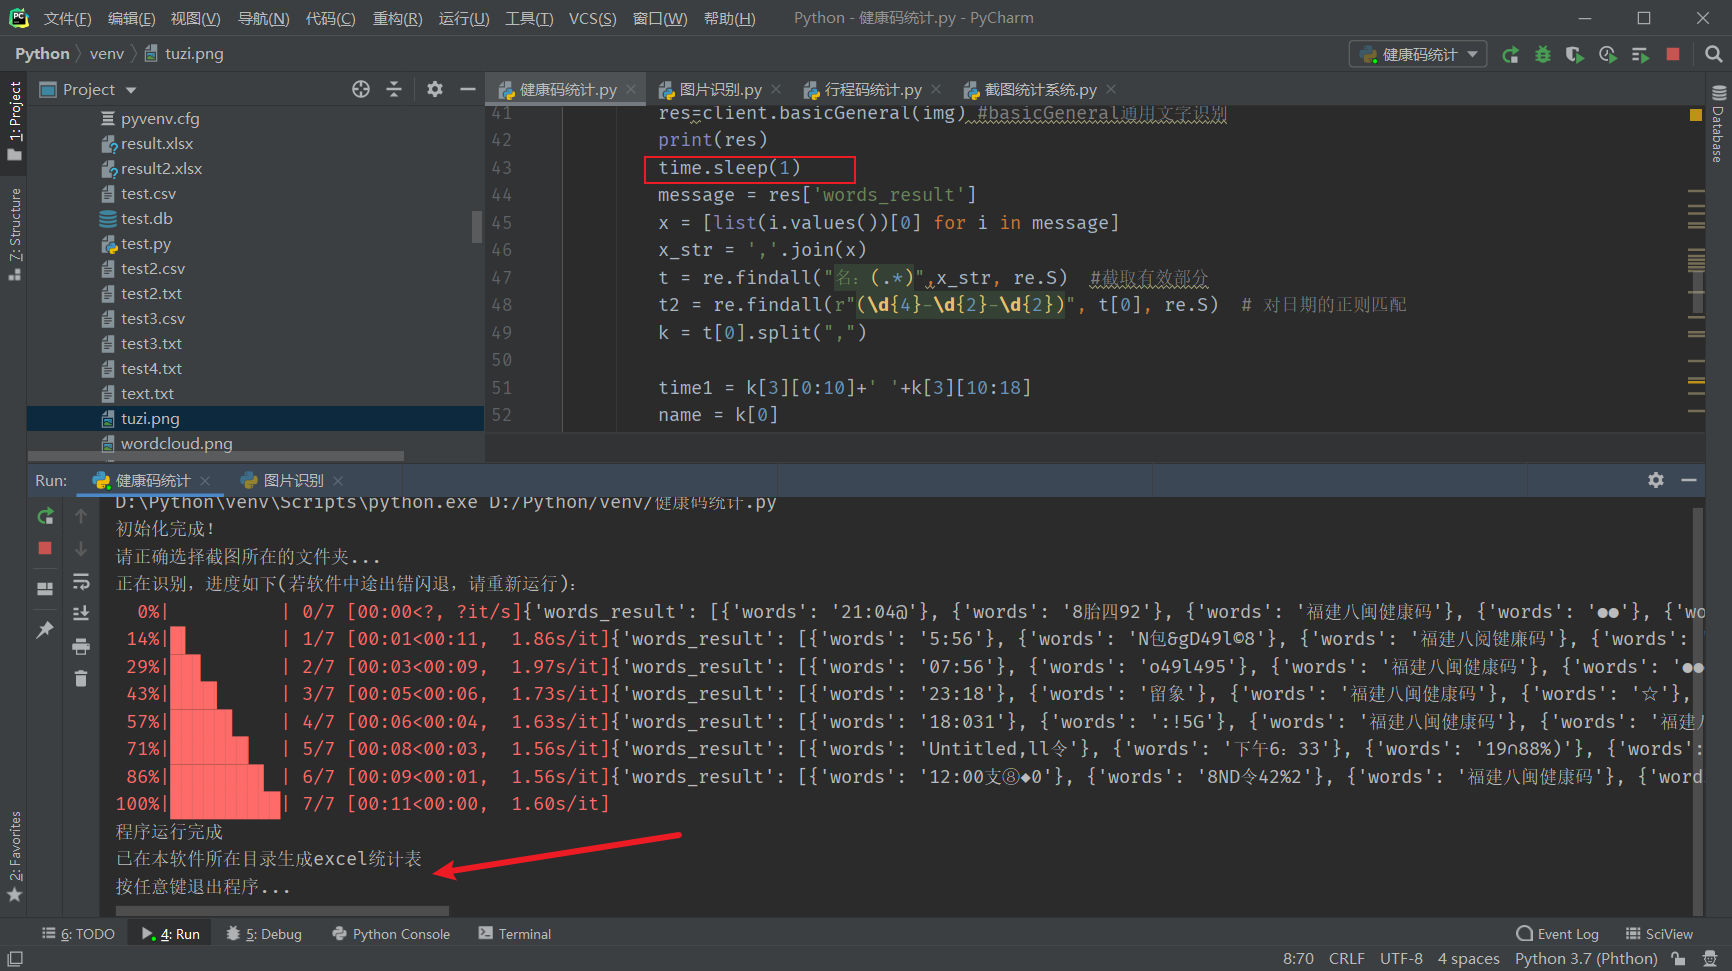
Task: Click the inspector icon at status bar end
Action: click(x=1710, y=958)
